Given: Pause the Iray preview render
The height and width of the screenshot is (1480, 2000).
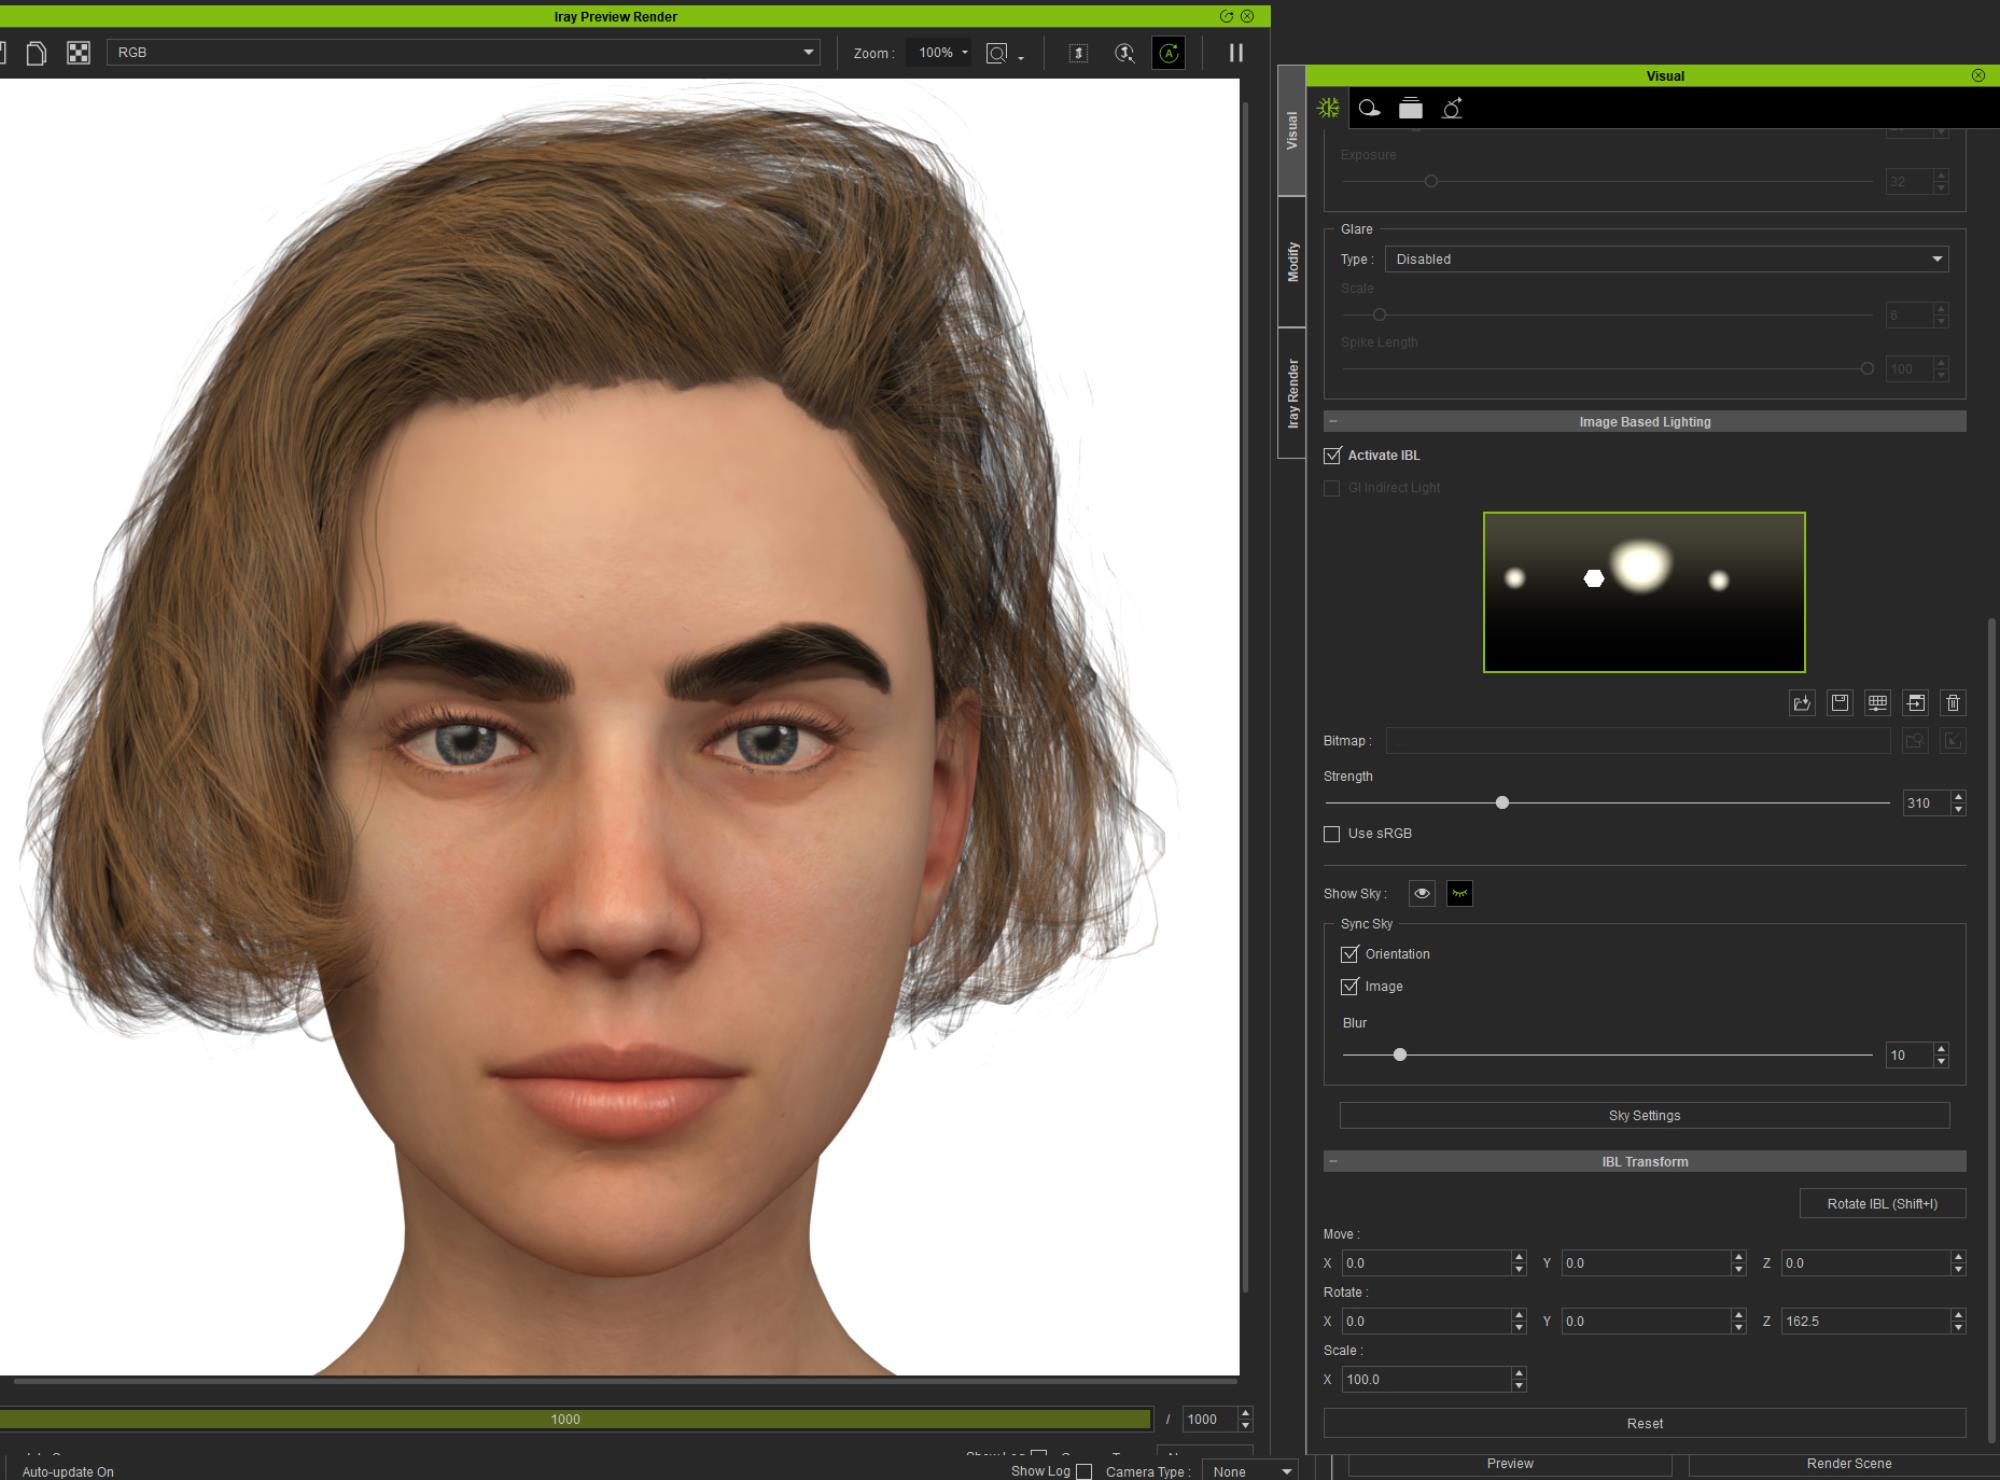Looking at the screenshot, I should pyautogui.click(x=1236, y=53).
